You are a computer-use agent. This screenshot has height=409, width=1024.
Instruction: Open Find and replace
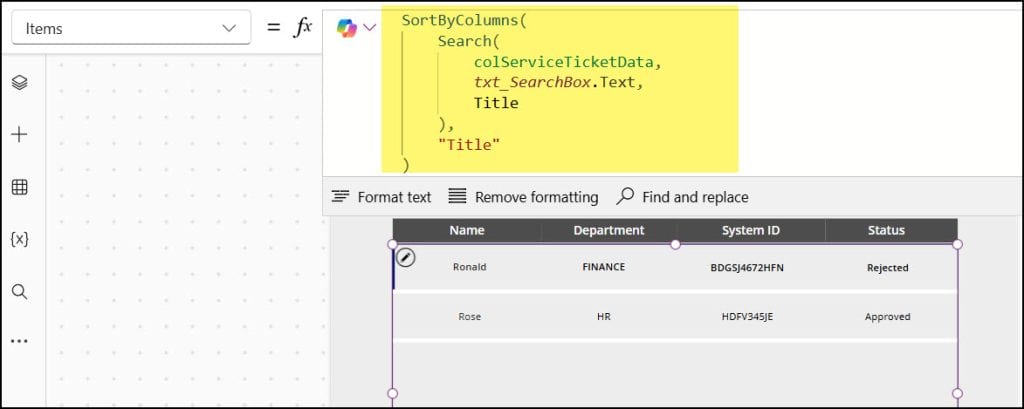click(x=682, y=197)
